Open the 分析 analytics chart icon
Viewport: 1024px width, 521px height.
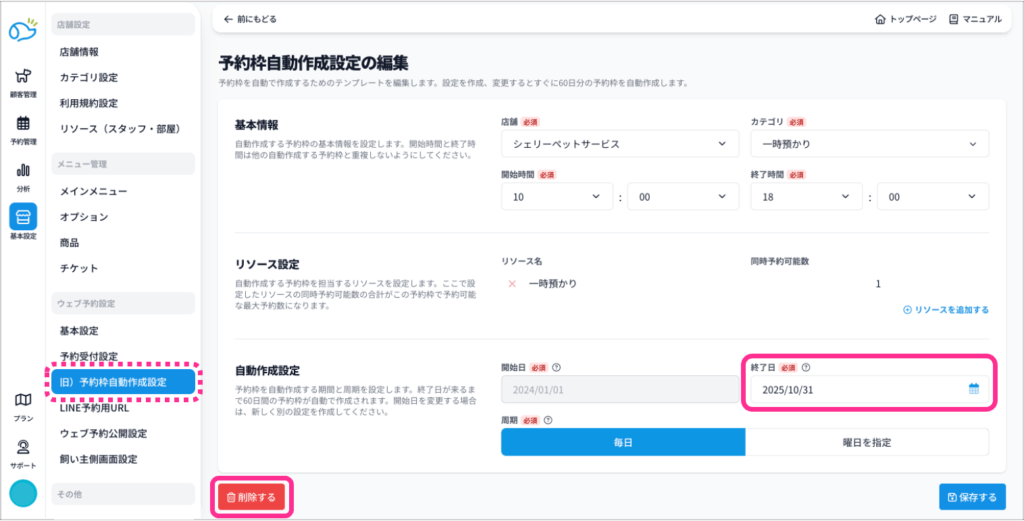(22, 171)
